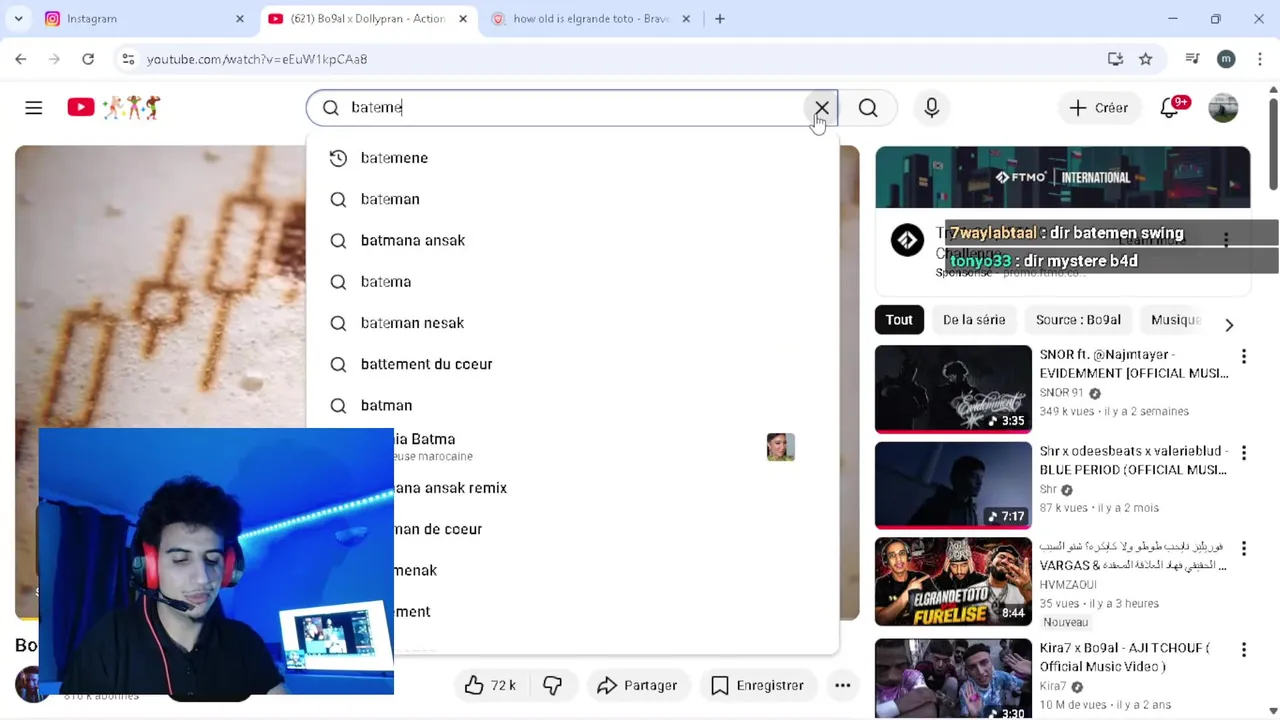Select the 'Source : Bo9al' filter chip

1078,320
